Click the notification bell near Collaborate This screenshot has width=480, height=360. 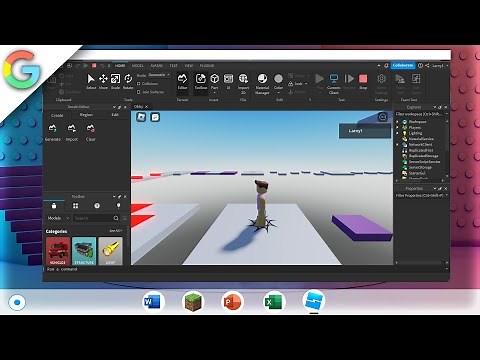(x=386, y=65)
